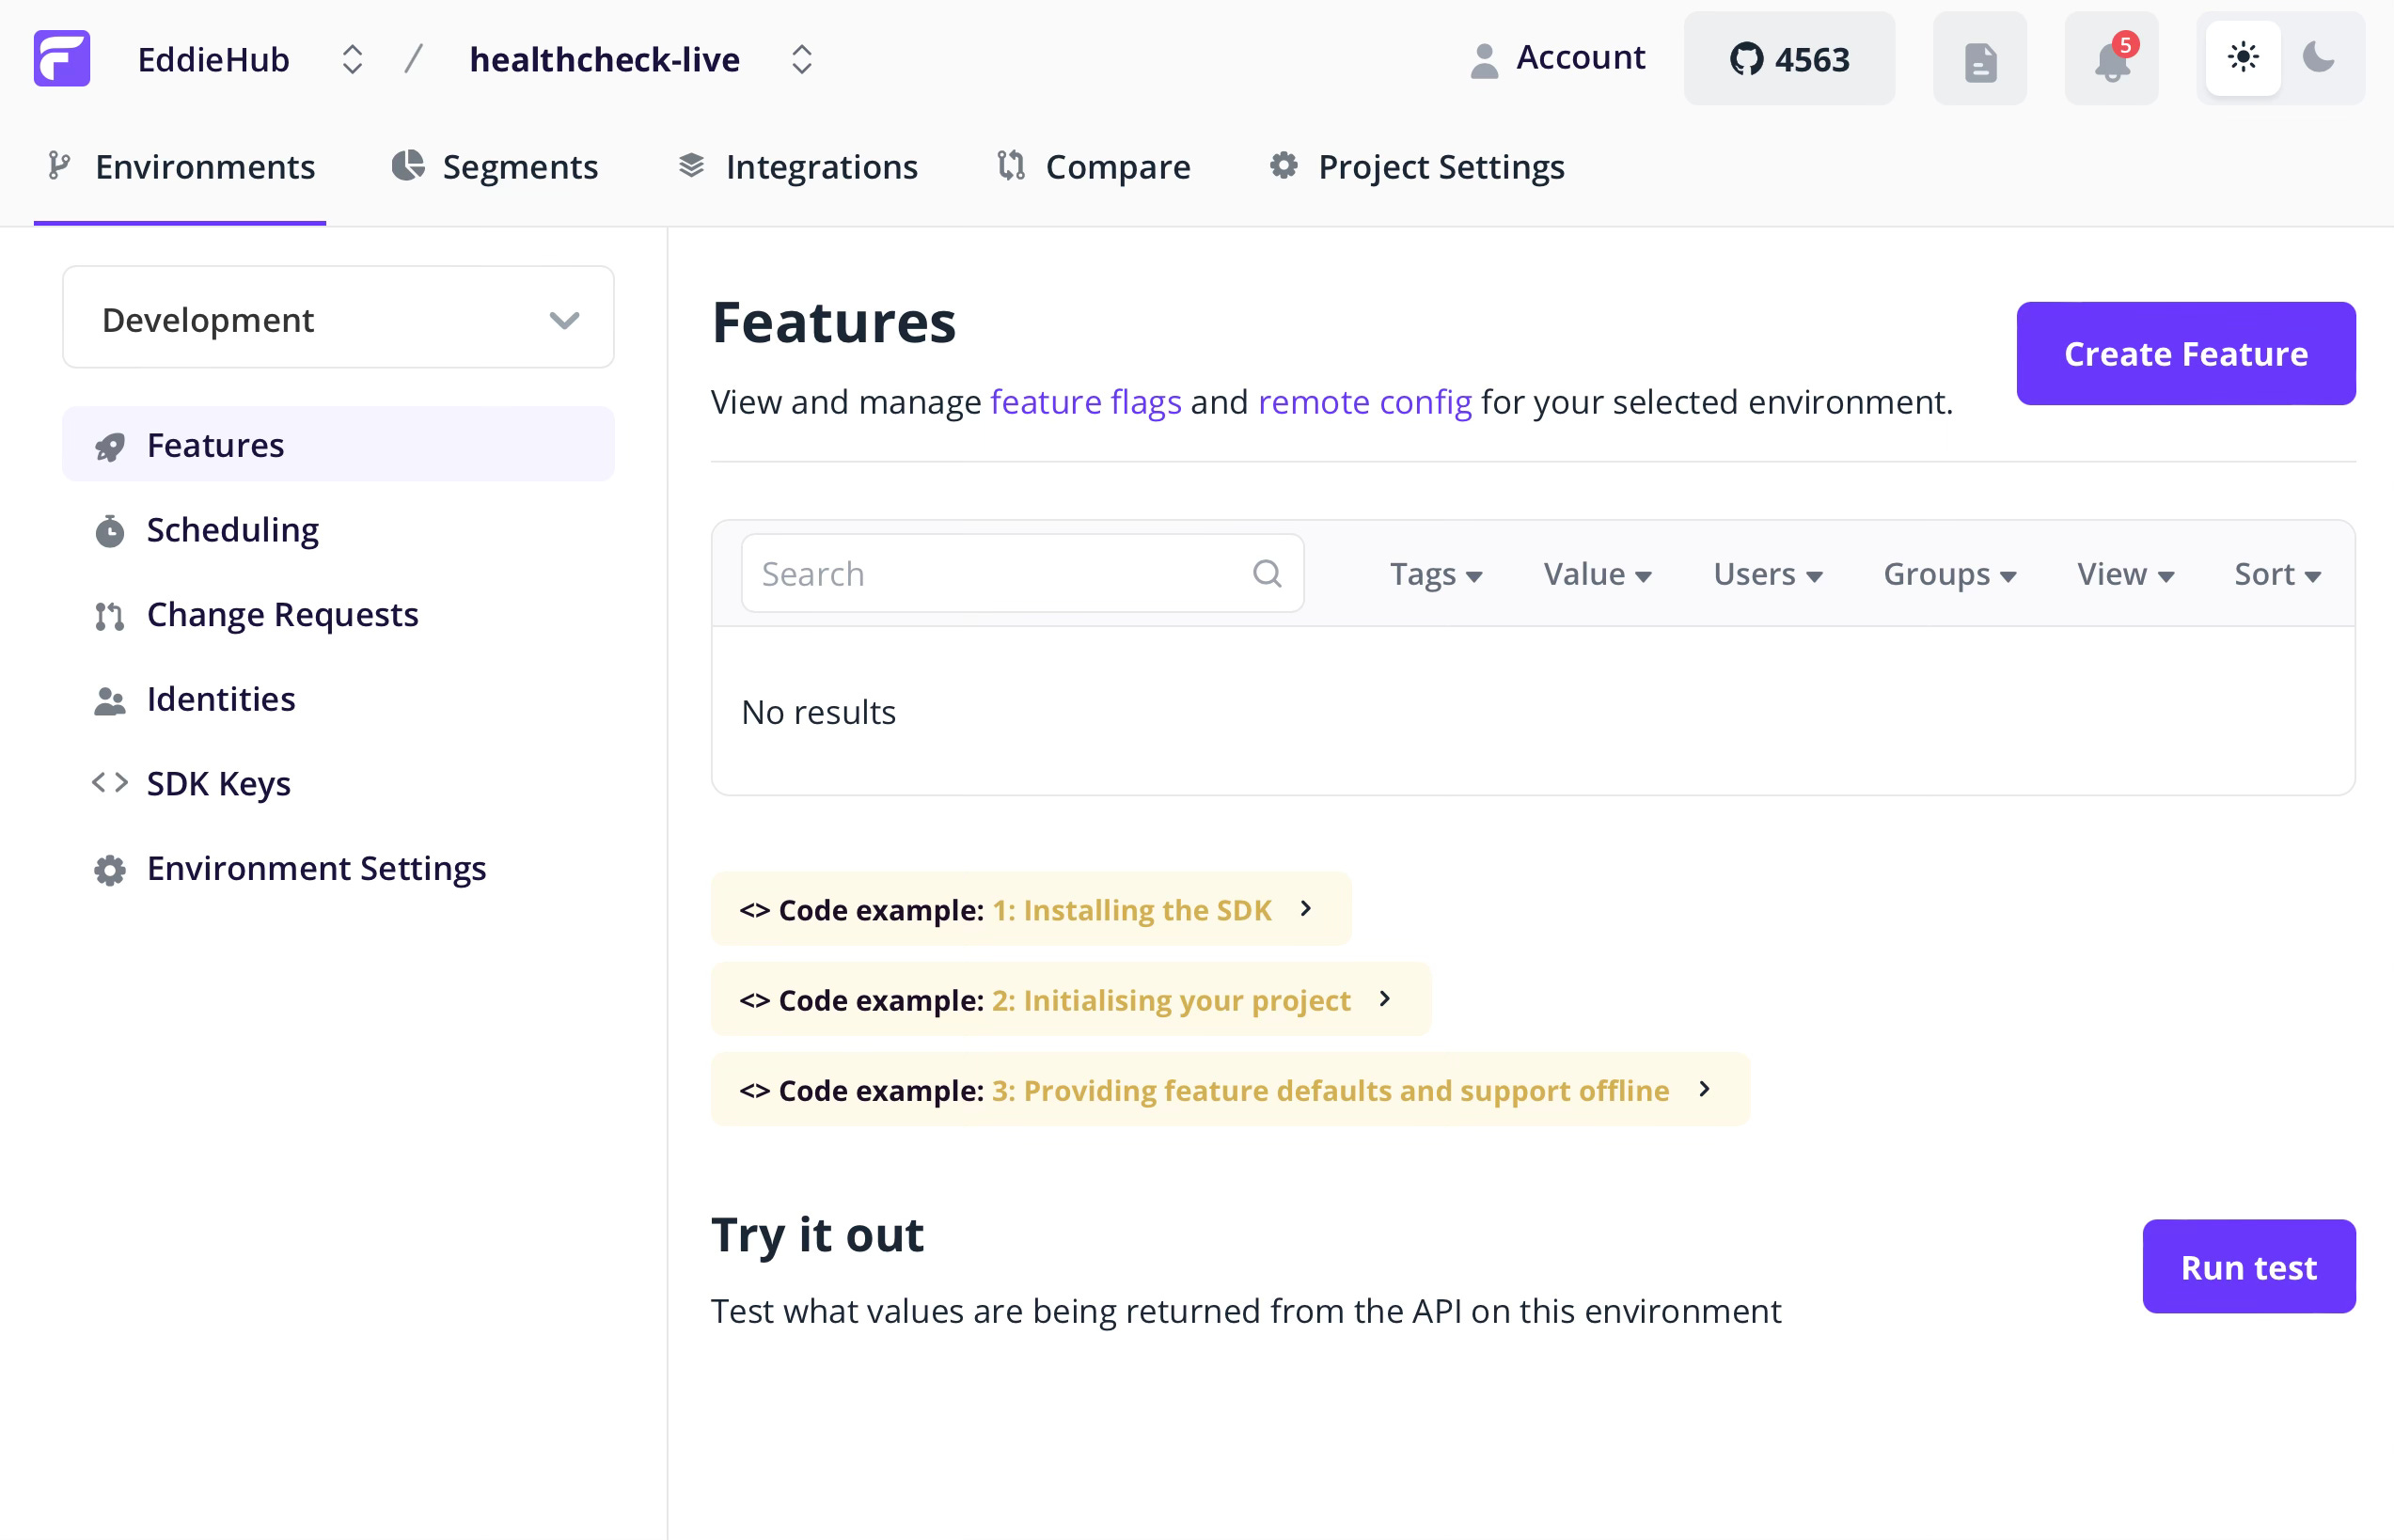Image resolution: width=2394 pixels, height=1540 pixels.
Task: Switch to light mode sun icon
Action: pyautogui.click(x=2243, y=58)
